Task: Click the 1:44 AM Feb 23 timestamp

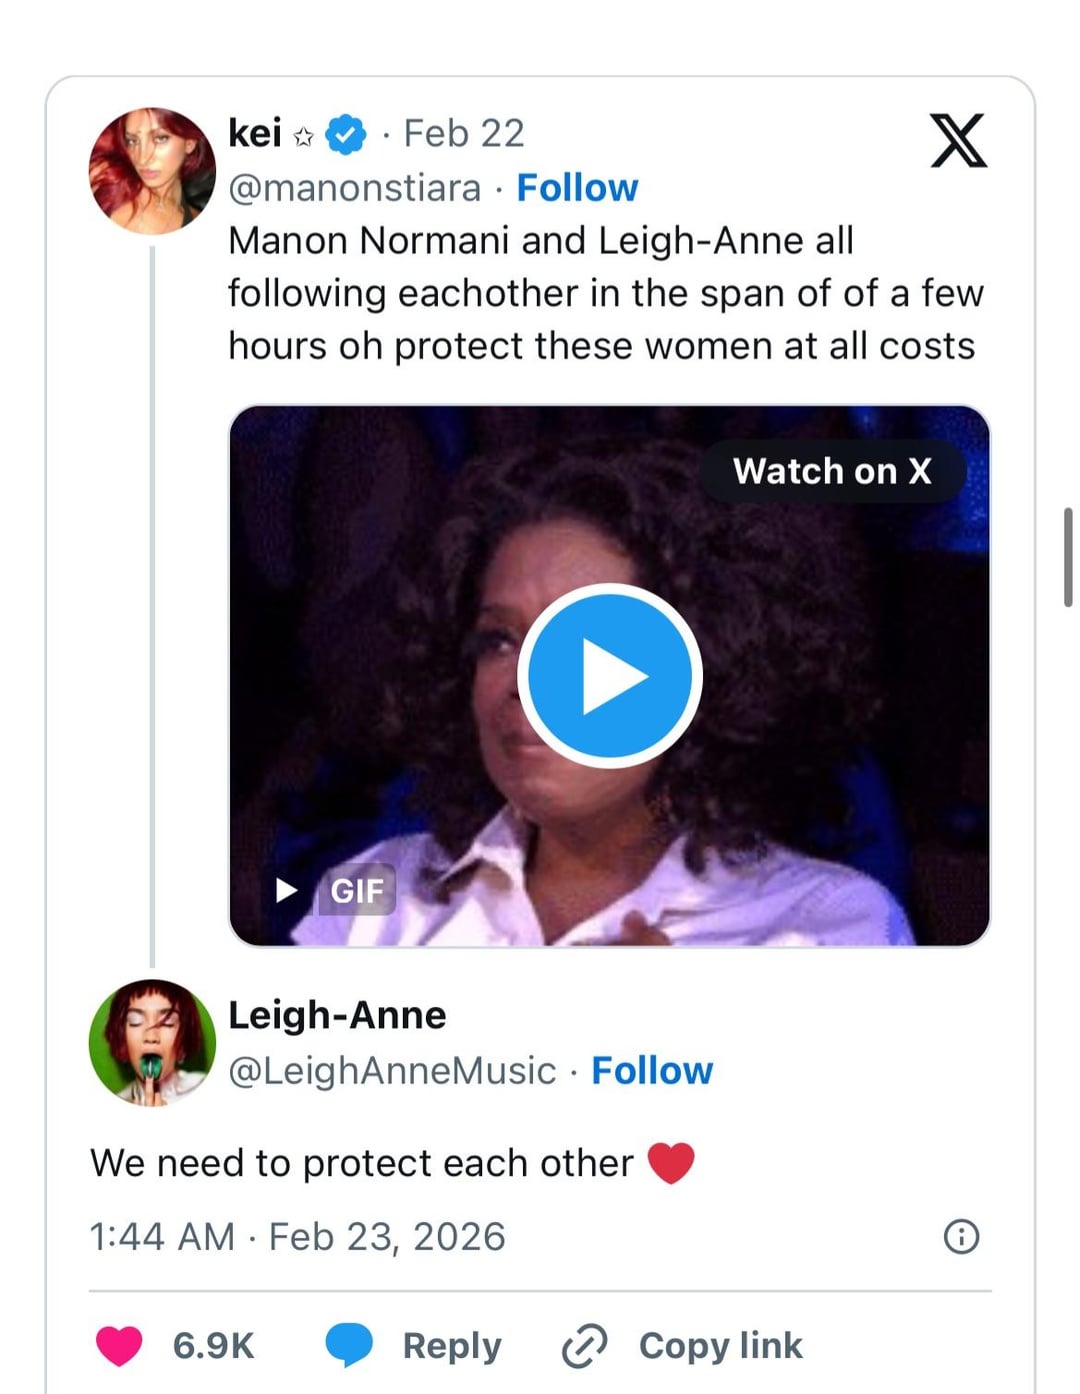Action: click(297, 1237)
